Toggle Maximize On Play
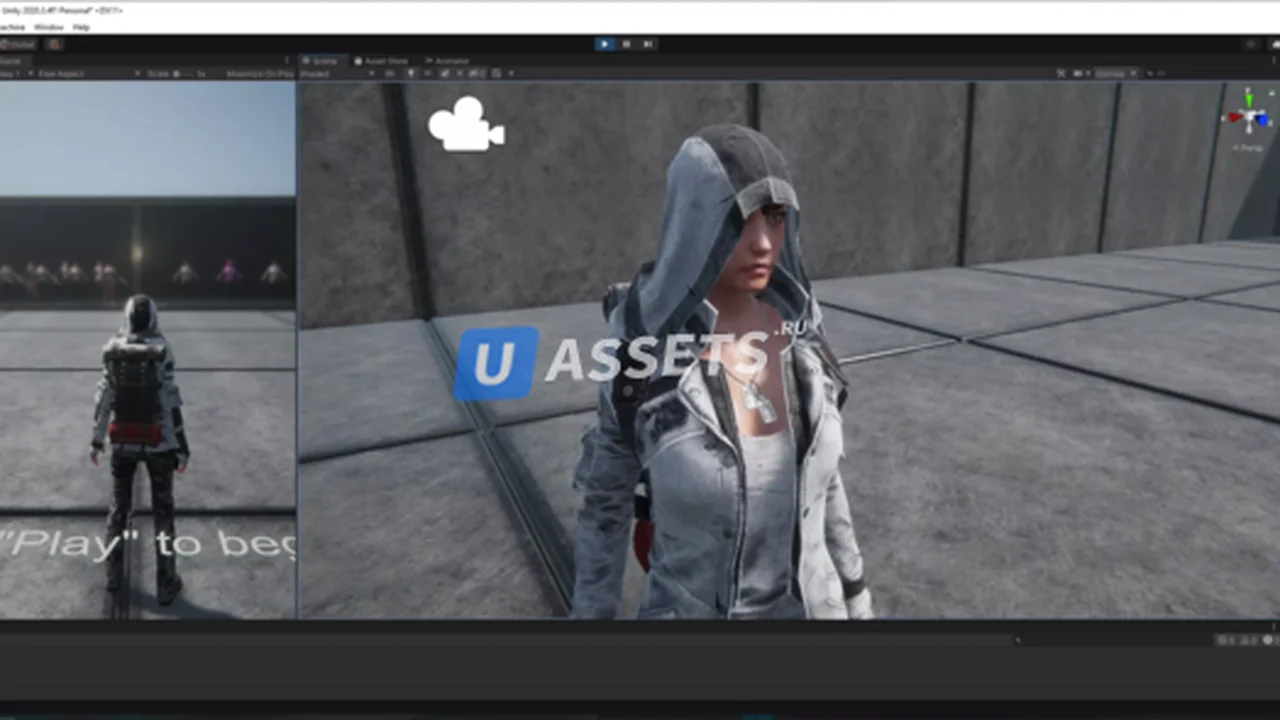Viewport: 1280px width, 720px height. (x=260, y=73)
